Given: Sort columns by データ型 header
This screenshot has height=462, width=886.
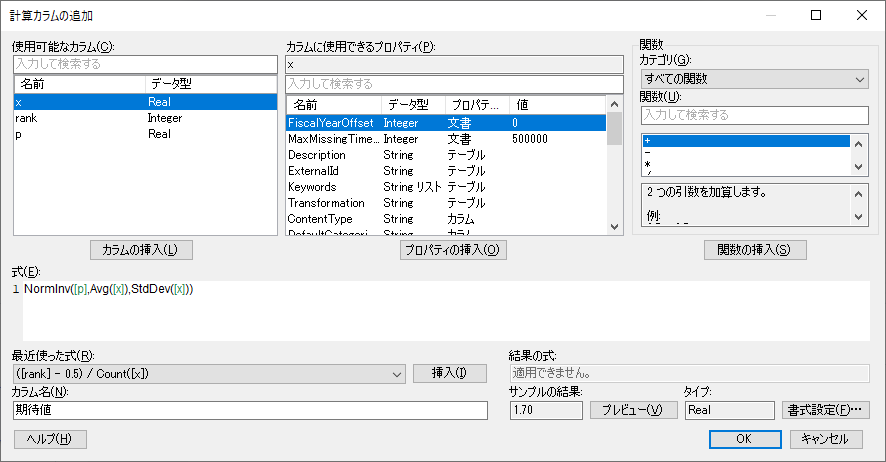Looking at the screenshot, I should (x=211, y=84).
